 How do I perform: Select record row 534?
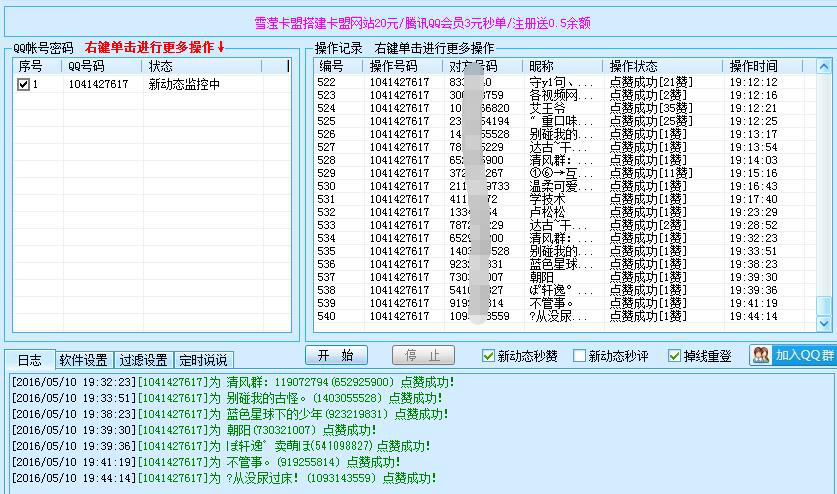565,238
